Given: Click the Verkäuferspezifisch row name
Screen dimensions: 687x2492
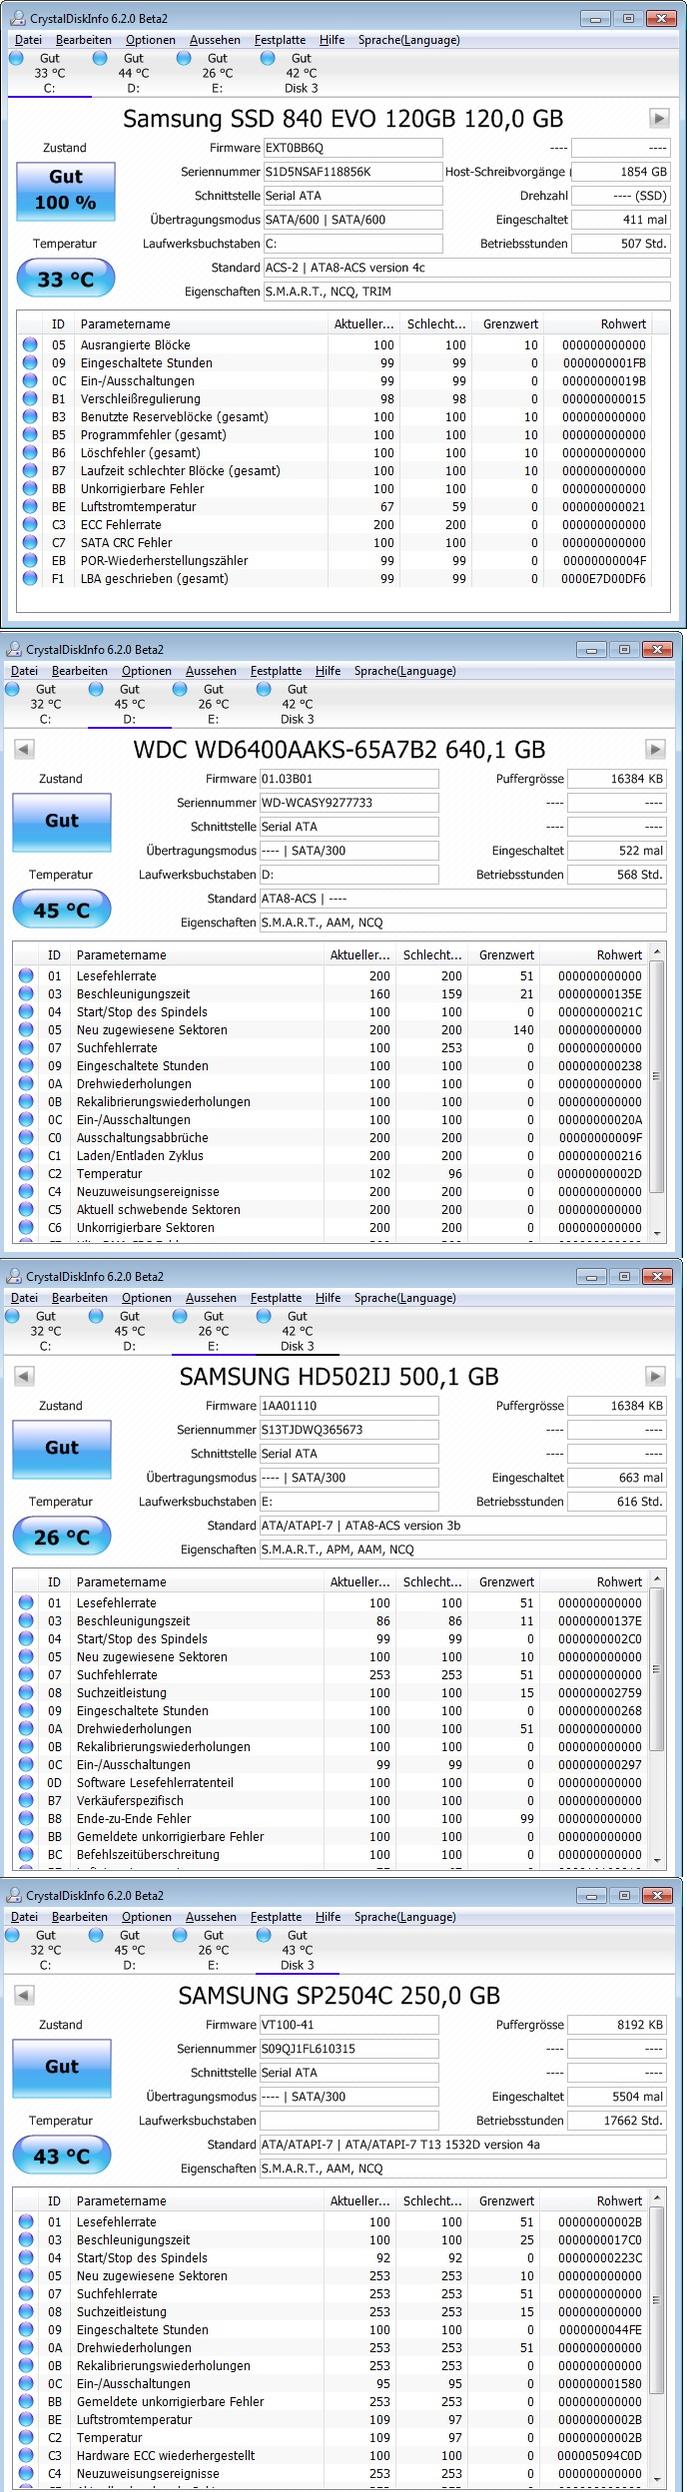Looking at the screenshot, I should click(130, 1801).
